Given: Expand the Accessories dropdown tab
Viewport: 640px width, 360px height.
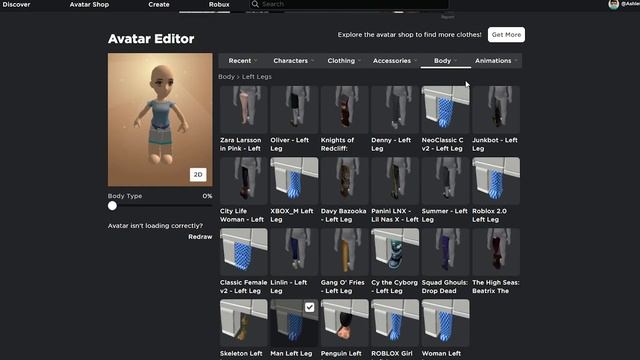Looking at the screenshot, I should point(395,61).
